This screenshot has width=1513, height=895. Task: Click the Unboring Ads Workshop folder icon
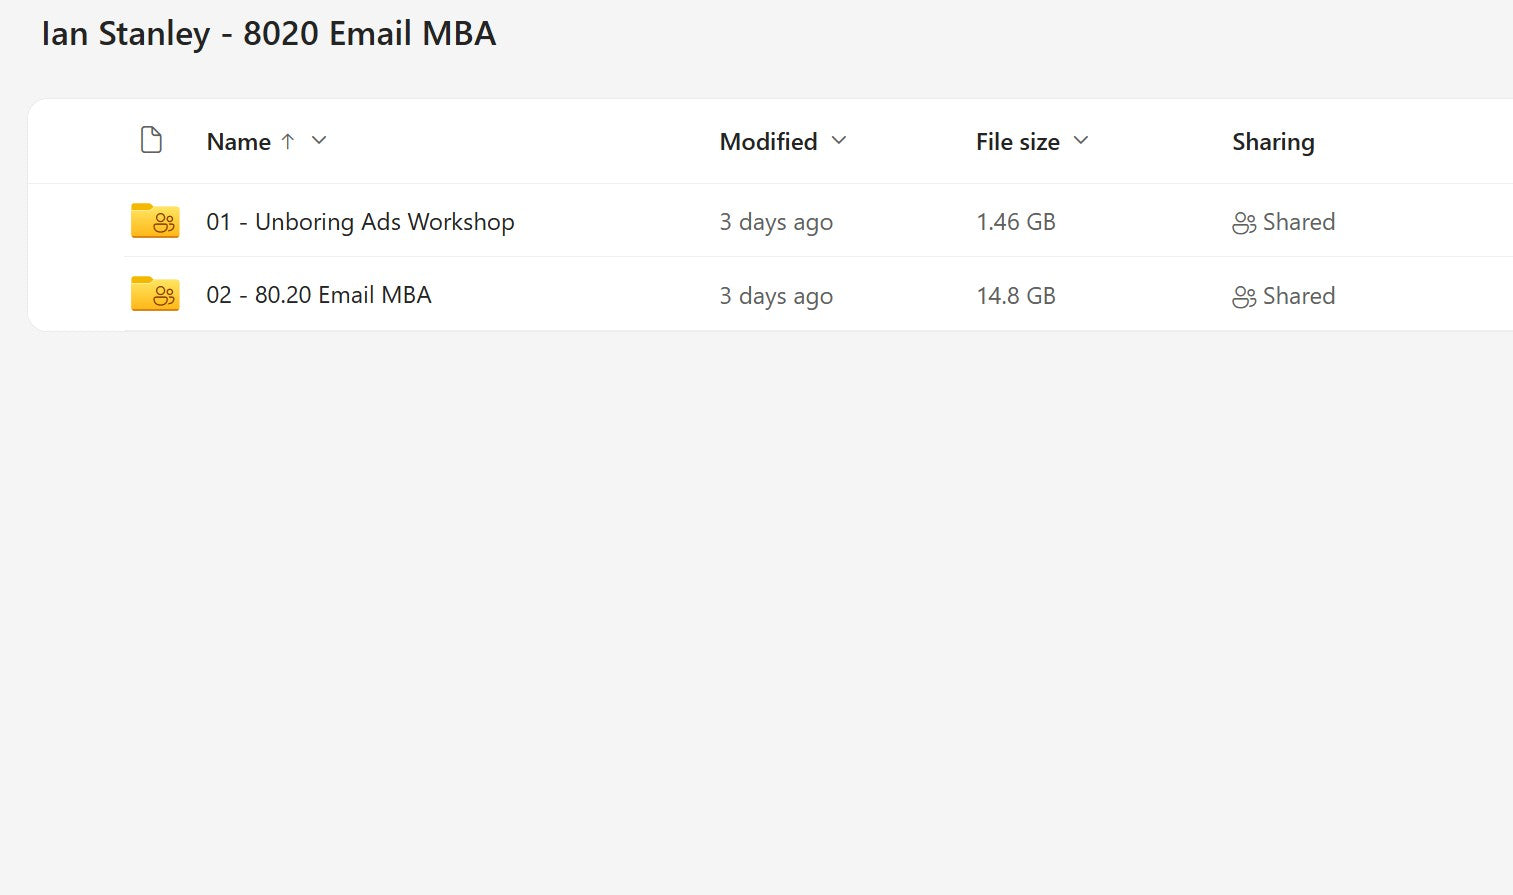[155, 221]
